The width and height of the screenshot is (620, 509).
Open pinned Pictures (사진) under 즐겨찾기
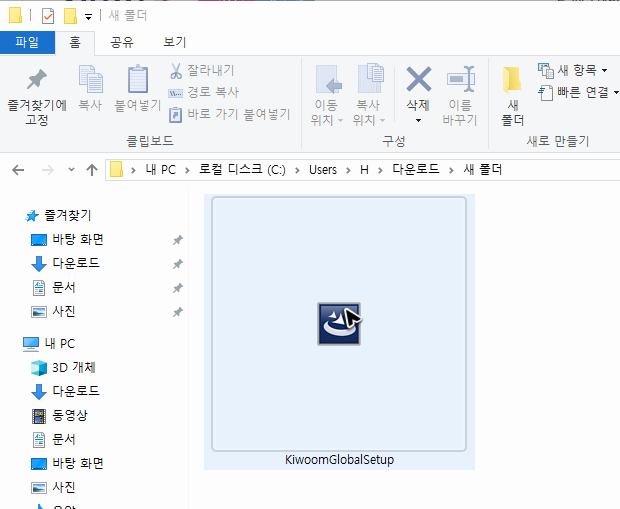[53, 312]
